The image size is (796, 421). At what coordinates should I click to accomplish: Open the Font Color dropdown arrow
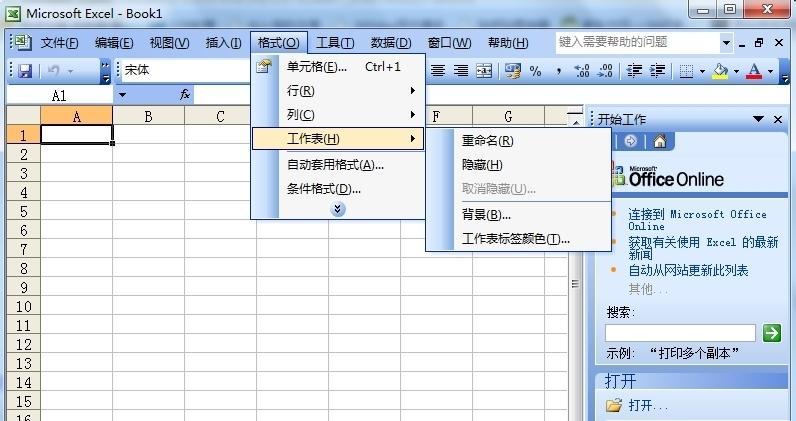click(x=771, y=72)
